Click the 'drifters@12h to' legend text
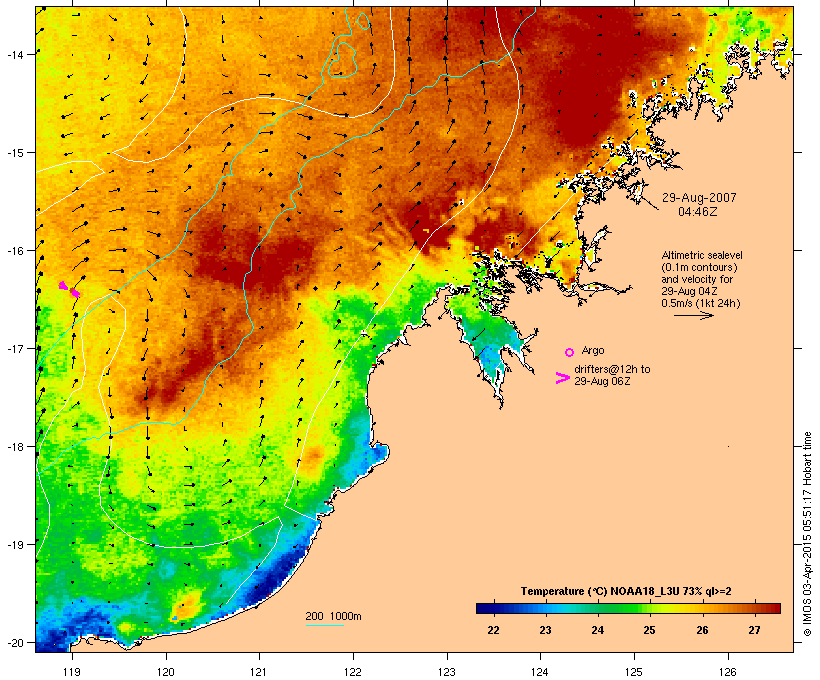This screenshot has width=820, height=680. 612,369
